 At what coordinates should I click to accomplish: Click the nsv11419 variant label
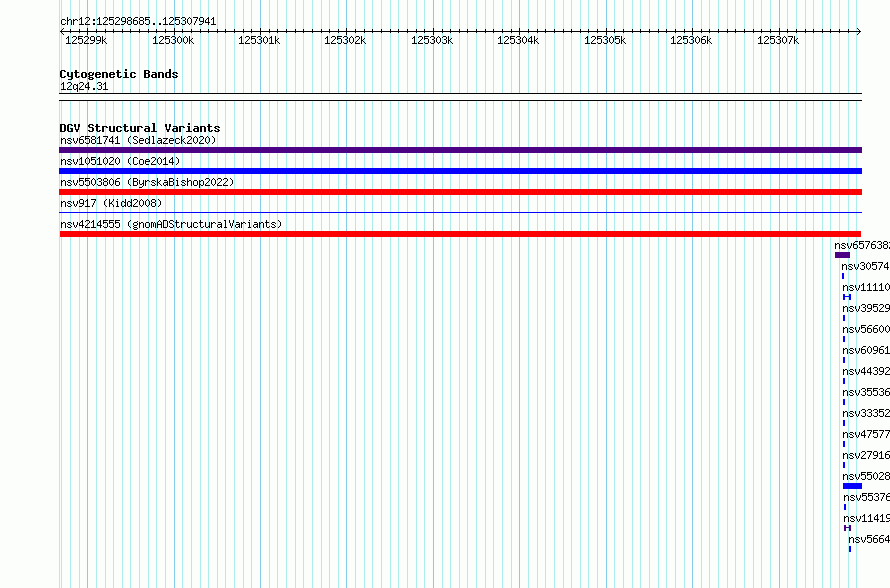867,518
